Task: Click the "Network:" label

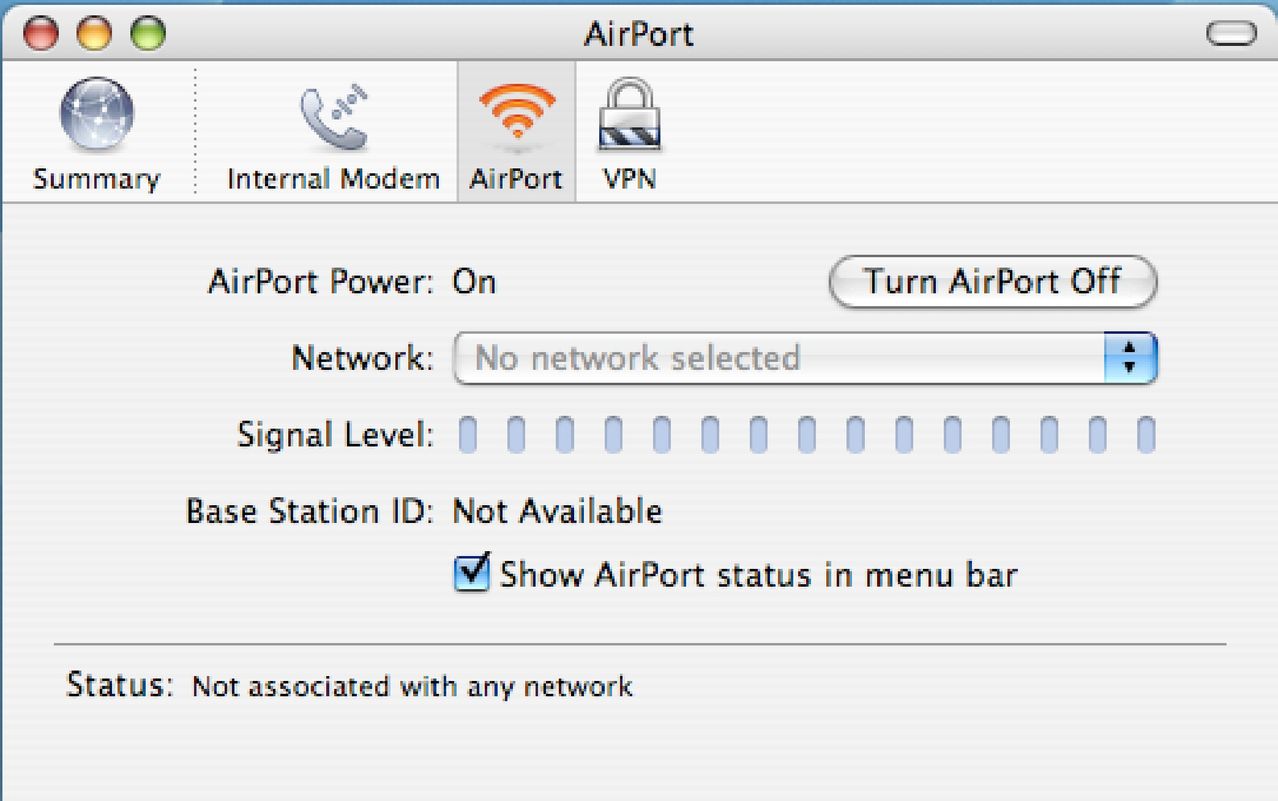Action: (x=363, y=358)
